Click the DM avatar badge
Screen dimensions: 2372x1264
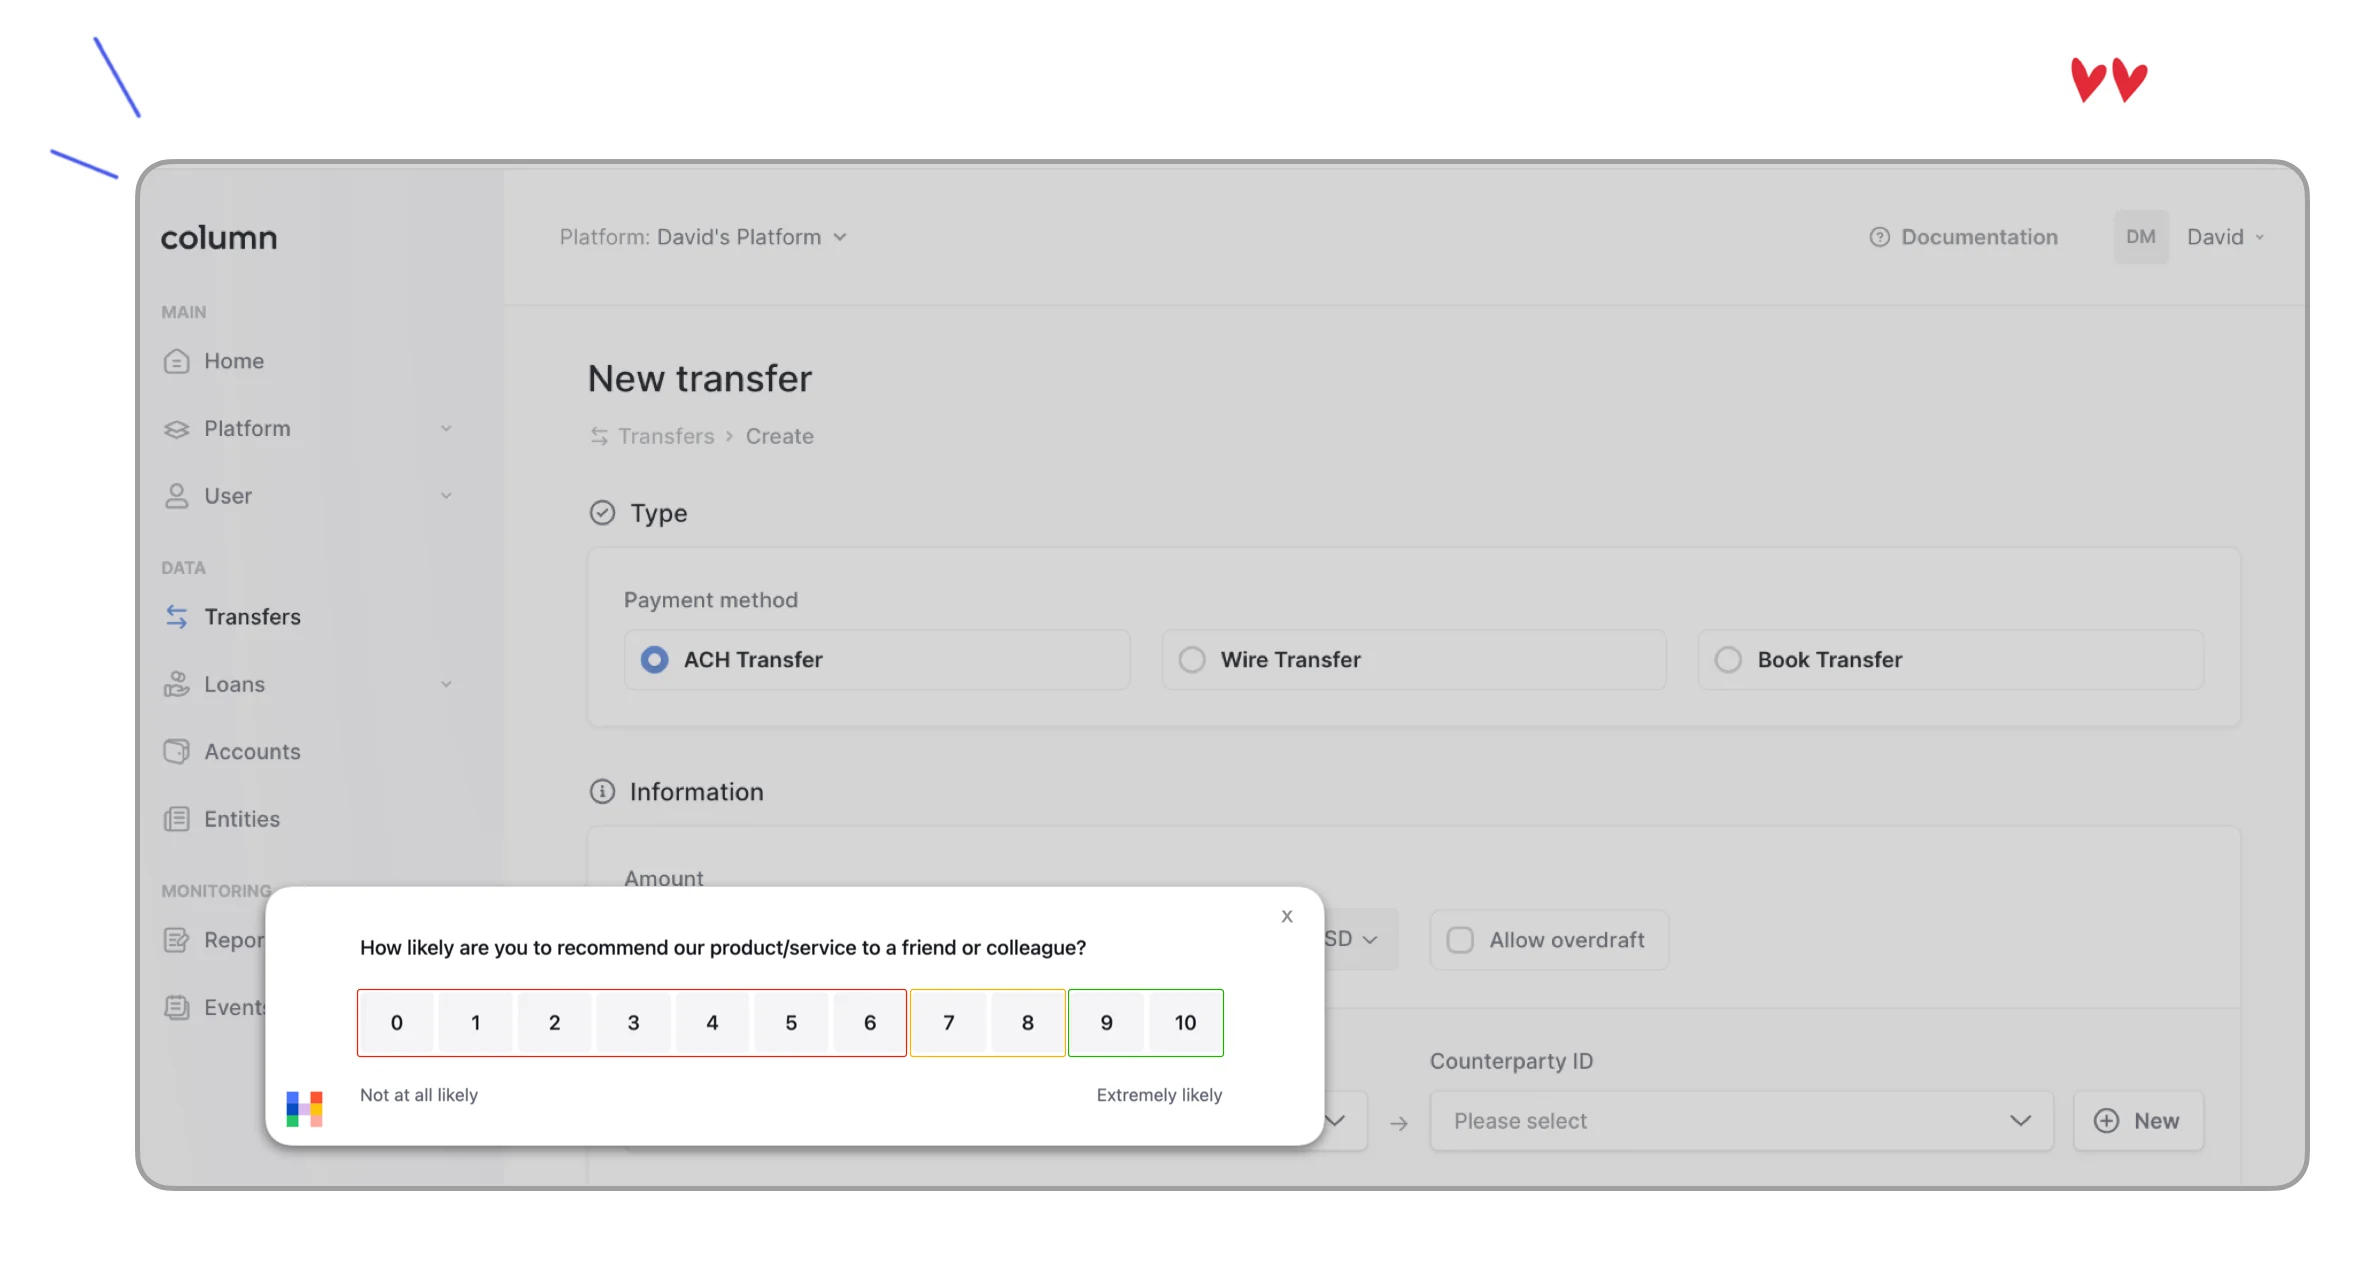pyautogui.click(x=2141, y=237)
